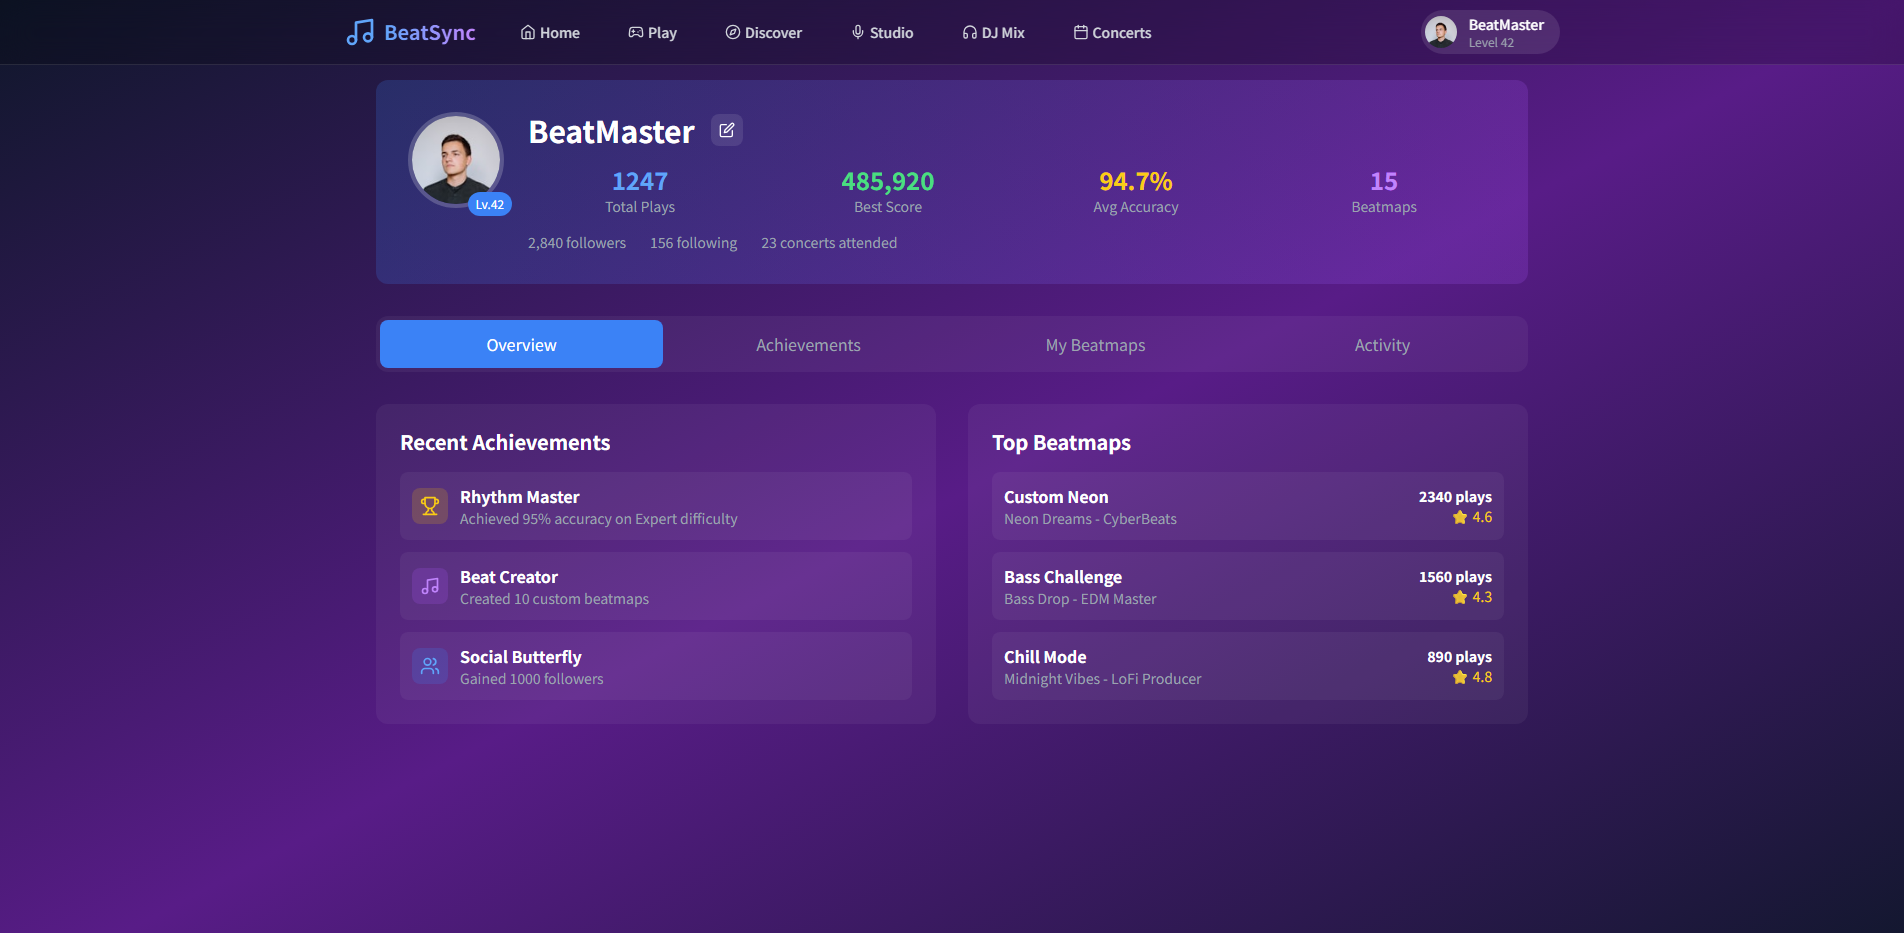The image size is (1904, 933).
Task: Click the 4.3 rating on Bass Challenge
Action: pyautogui.click(x=1482, y=597)
